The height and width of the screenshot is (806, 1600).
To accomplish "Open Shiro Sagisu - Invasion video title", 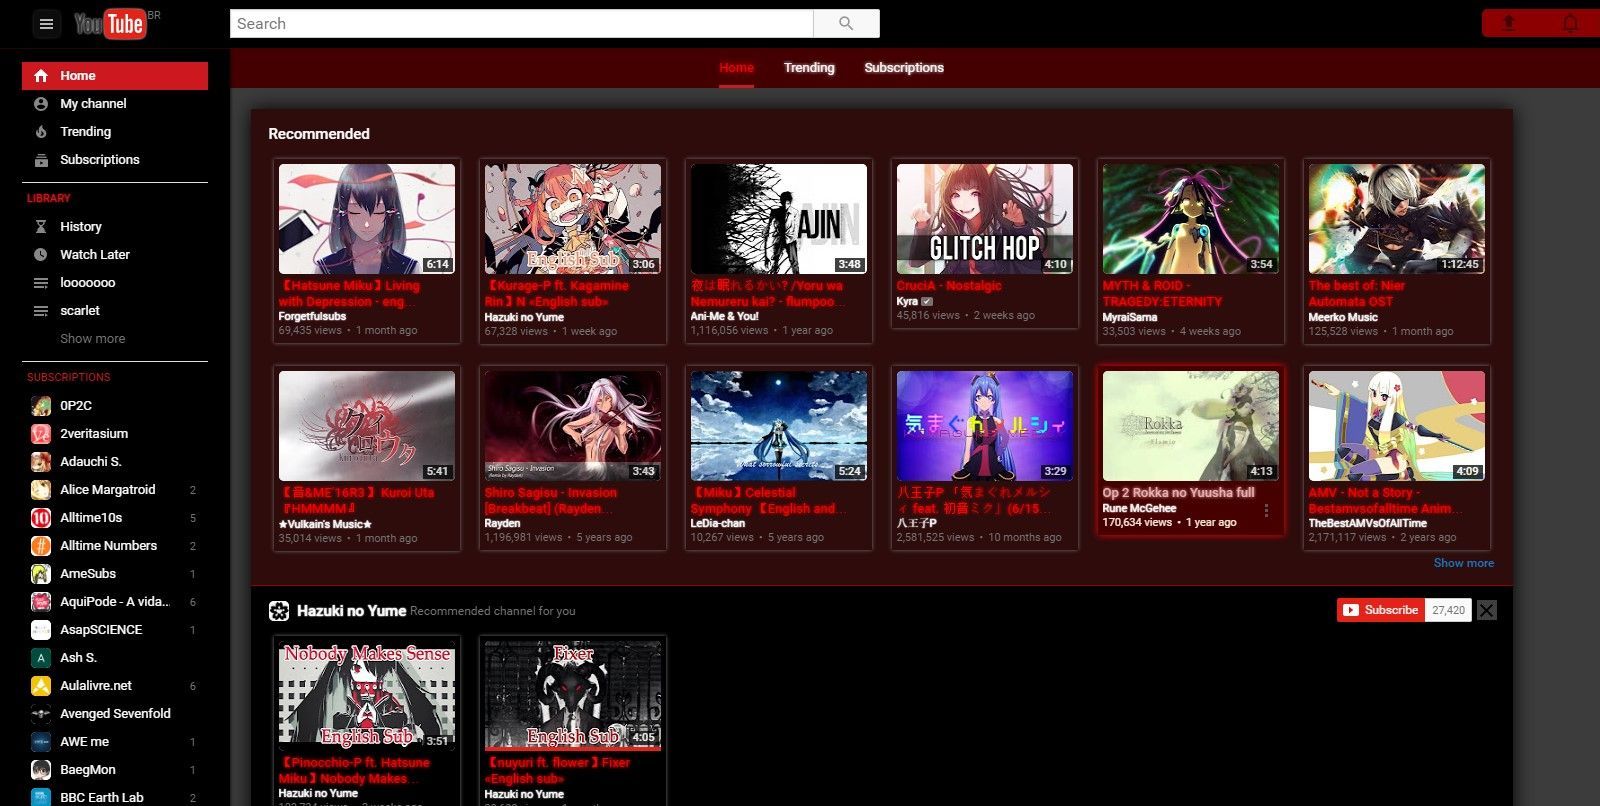I will [x=551, y=500].
